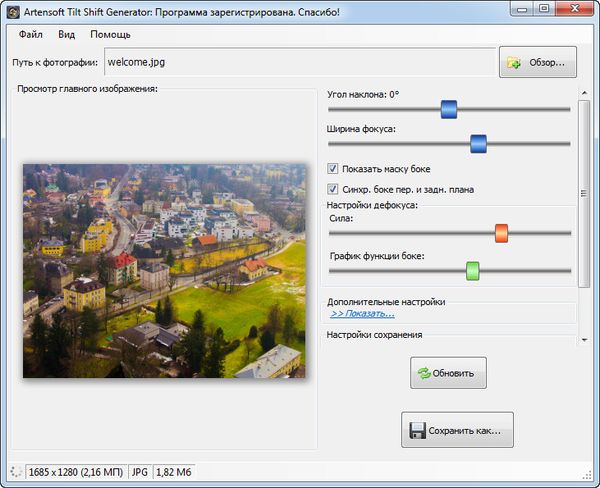Open the Файл menu

(x=30, y=34)
